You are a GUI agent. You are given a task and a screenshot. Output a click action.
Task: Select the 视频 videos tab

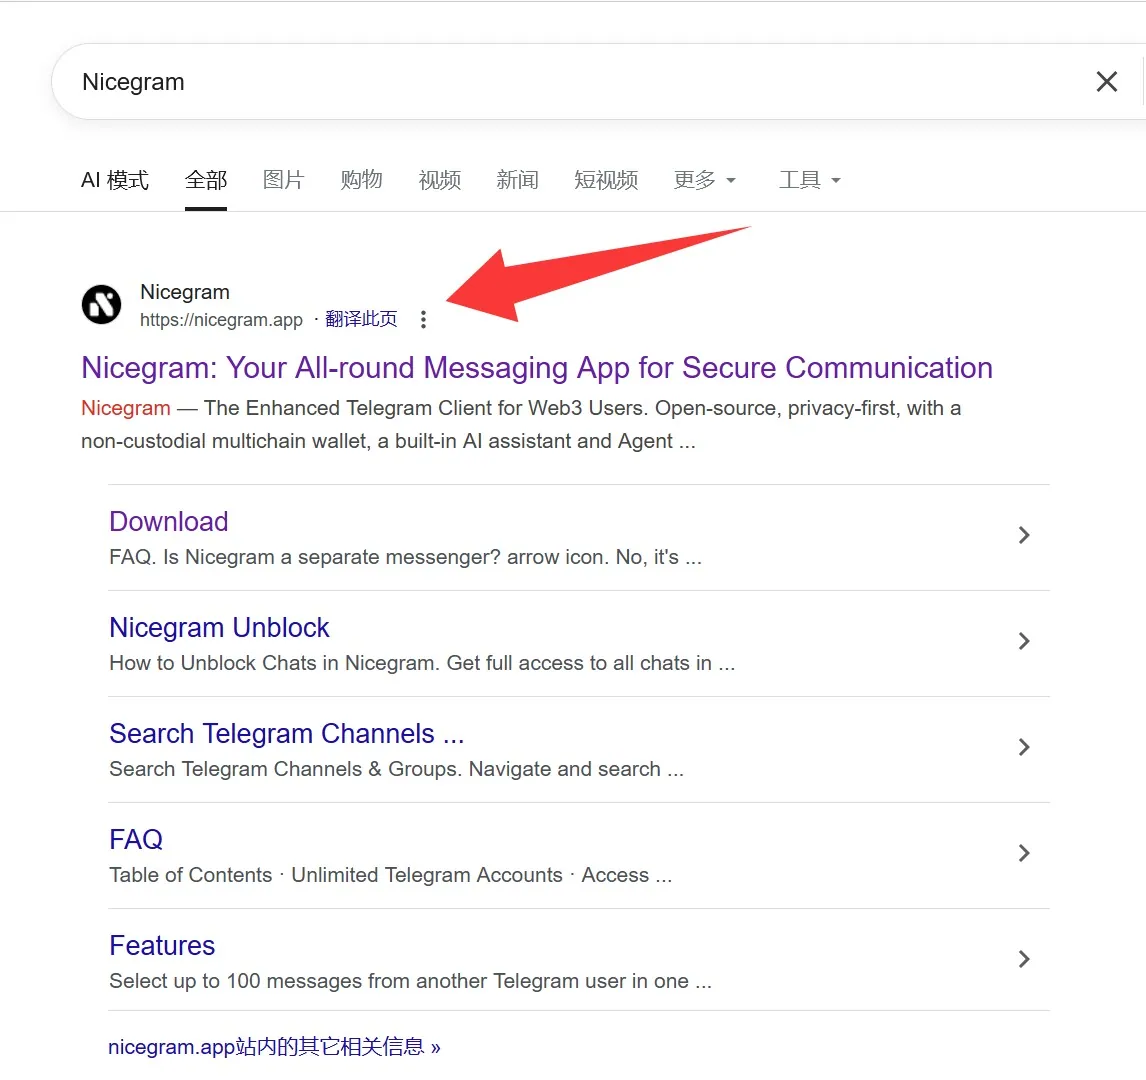click(439, 180)
